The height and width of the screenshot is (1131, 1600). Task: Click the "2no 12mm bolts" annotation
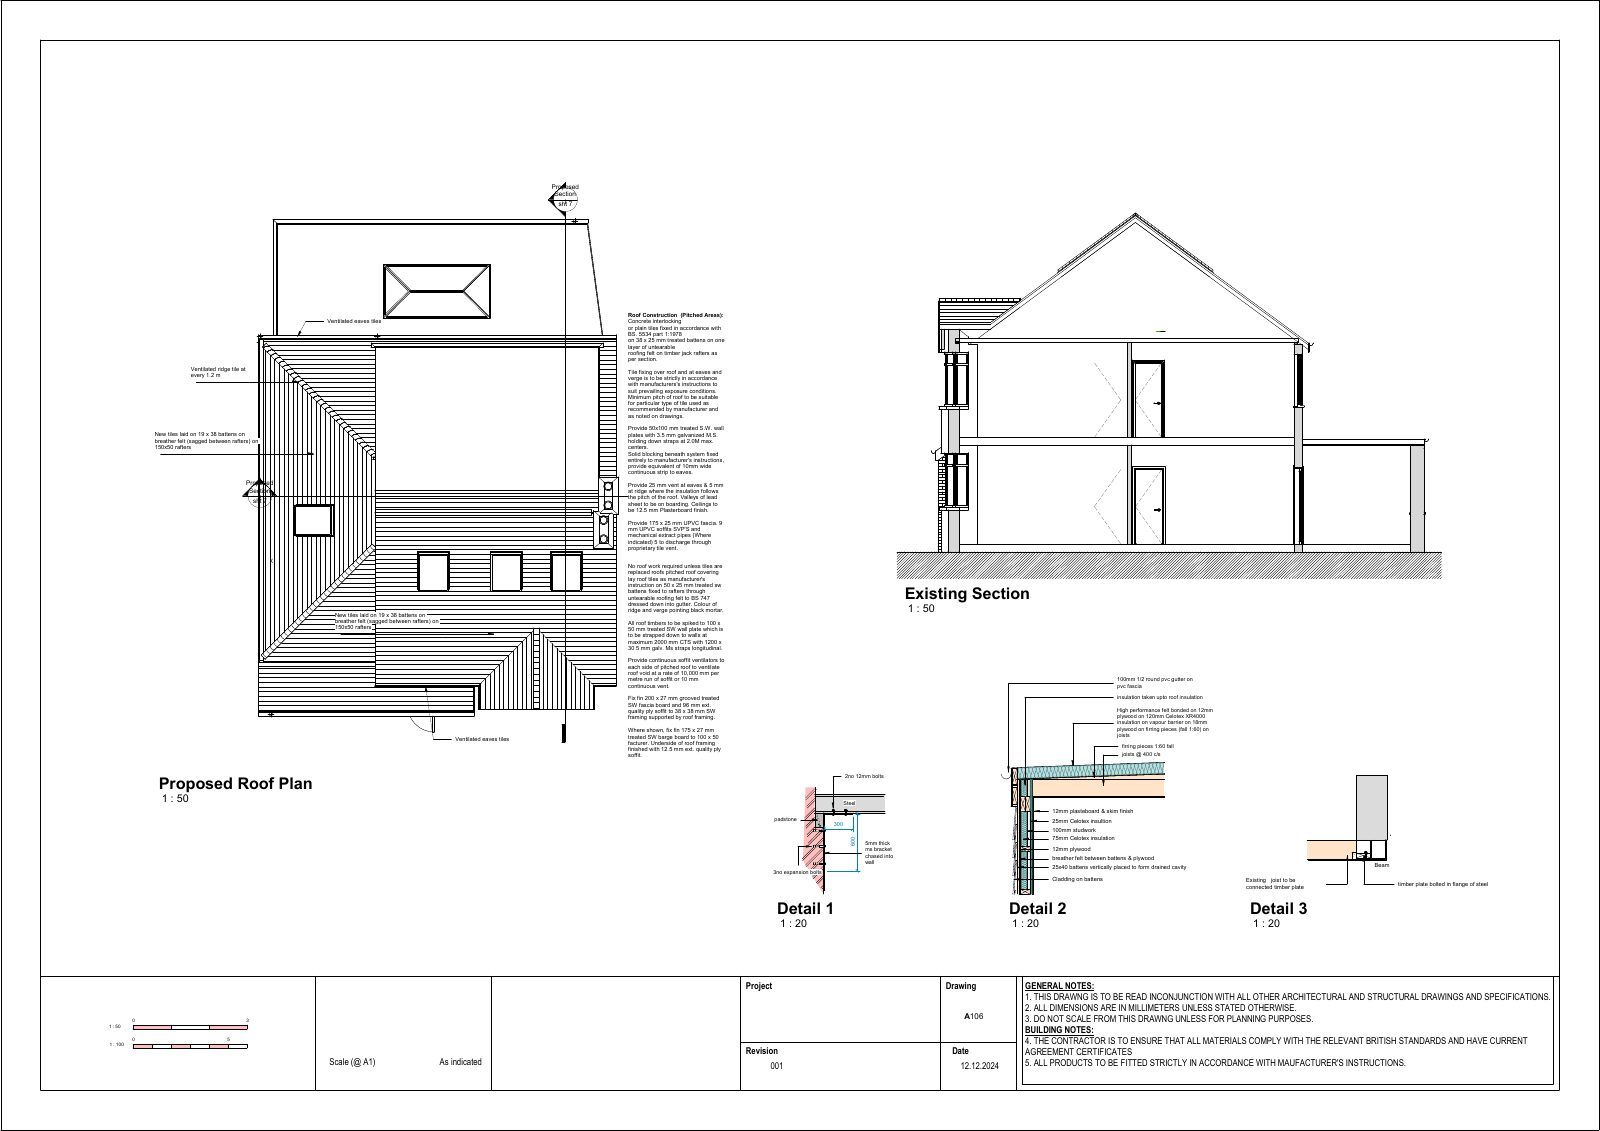point(864,776)
